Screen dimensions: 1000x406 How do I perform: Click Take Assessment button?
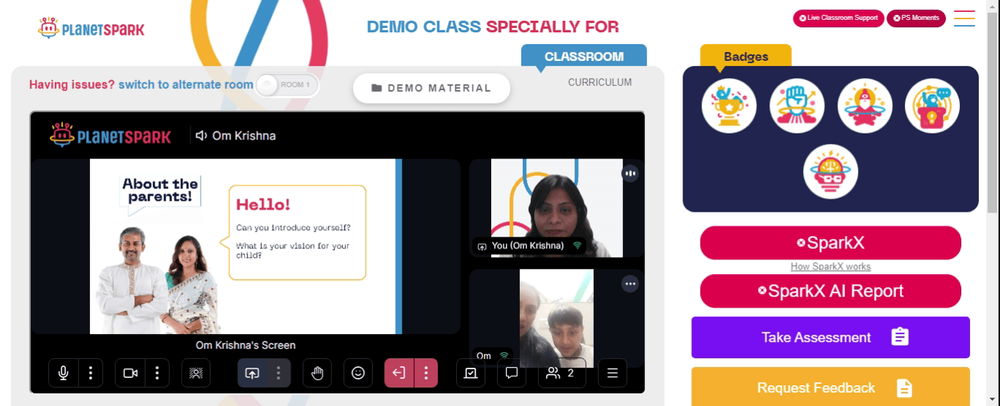pyautogui.click(x=830, y=337)
